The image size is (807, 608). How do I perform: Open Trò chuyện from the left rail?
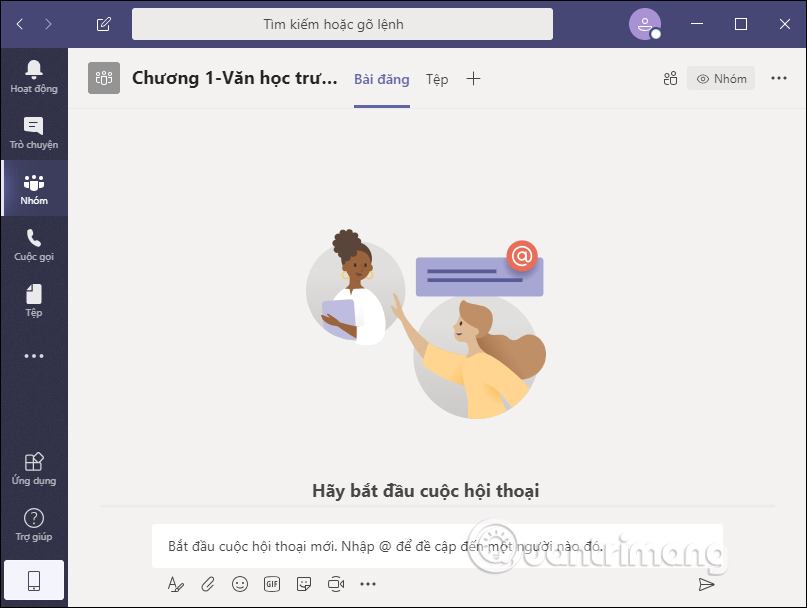(x=33, y=131)
